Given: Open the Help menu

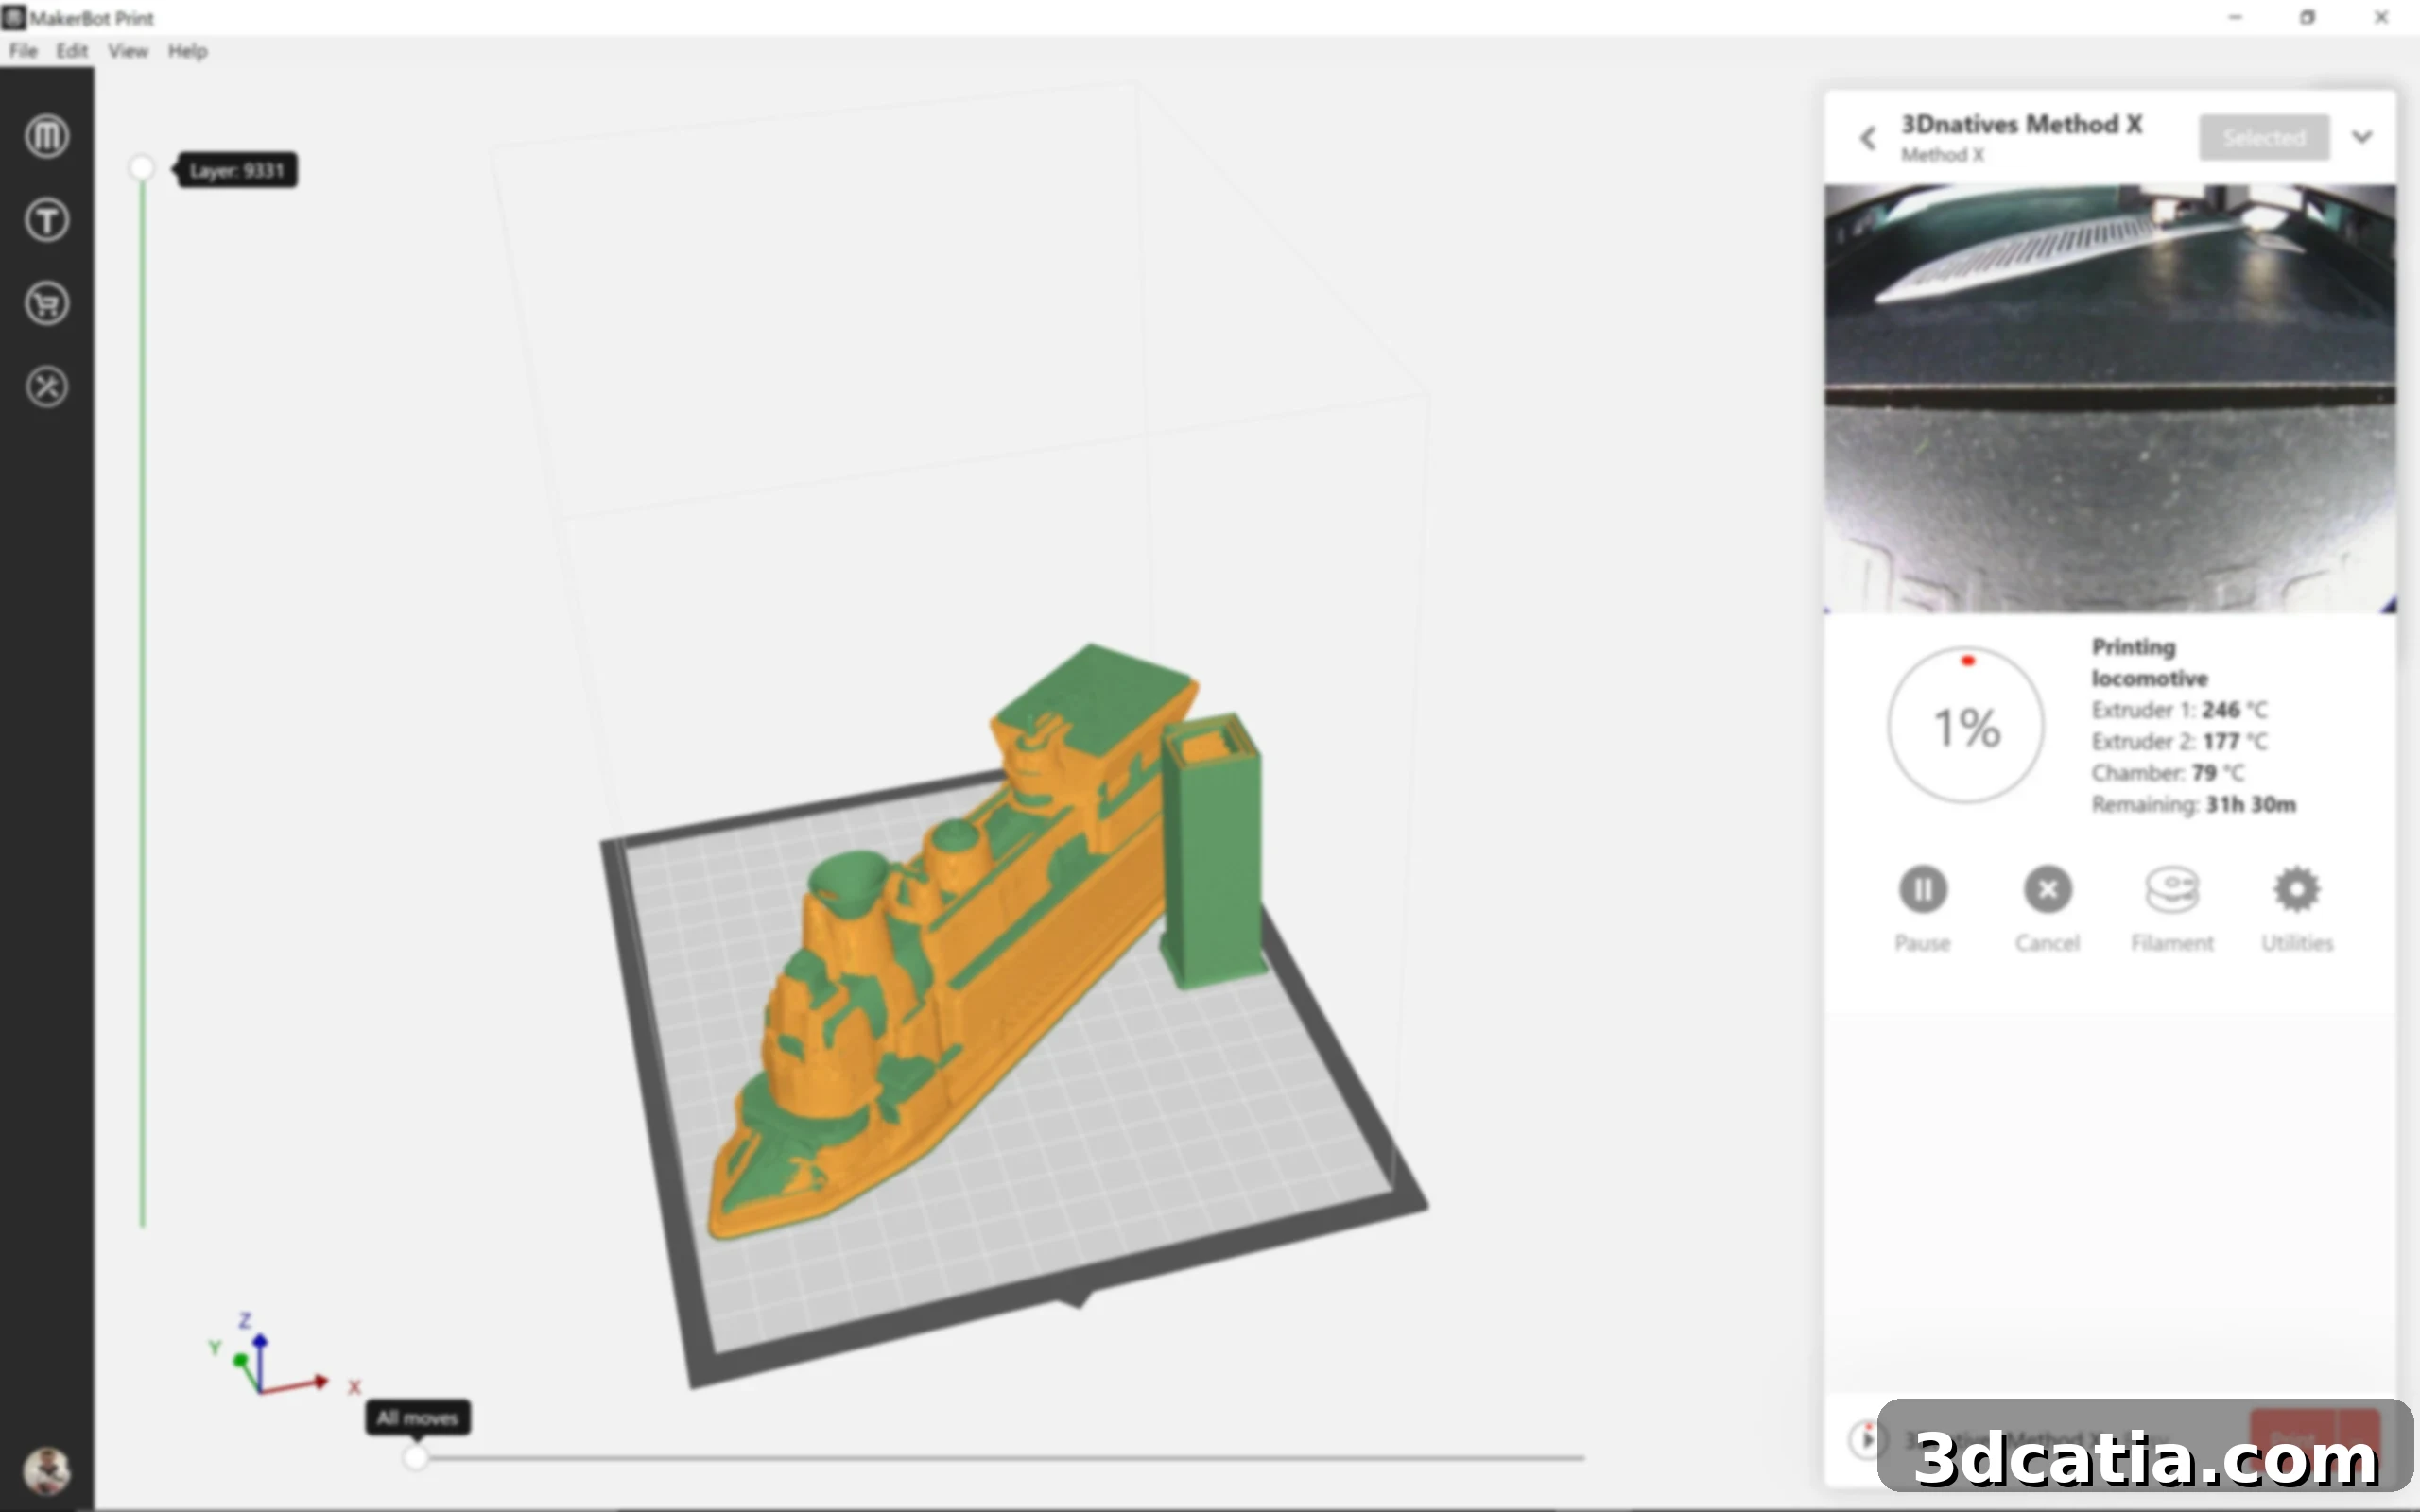Looking at the screenshot, I should tap(187, 51).
